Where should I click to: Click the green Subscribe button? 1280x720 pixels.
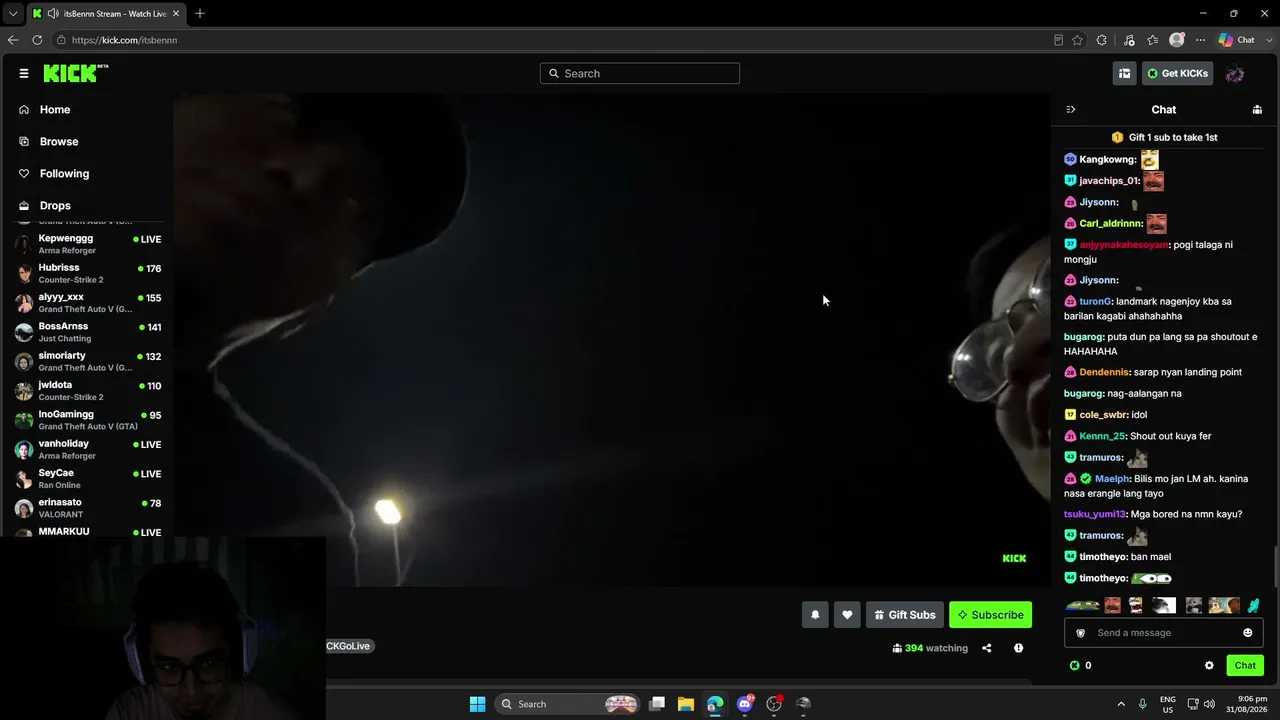[x=990, y=615]
